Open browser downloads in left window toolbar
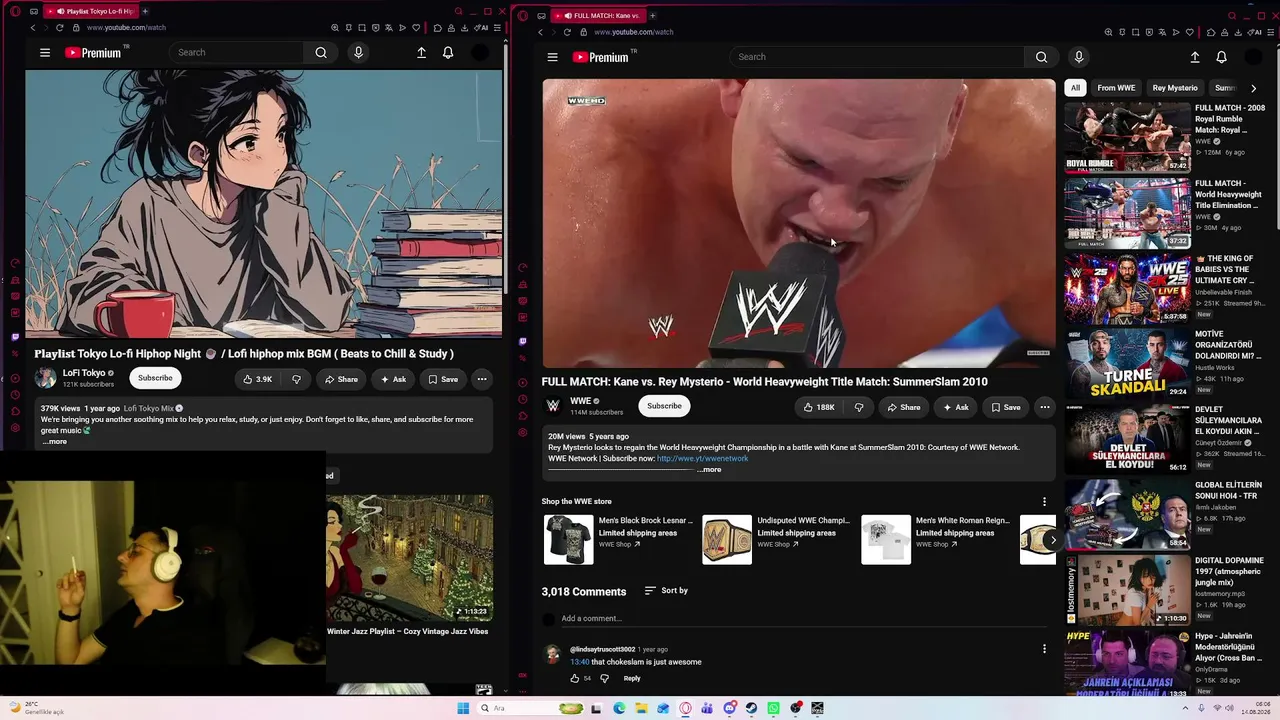The image size is (1280, 720). click(x=465, y=28)
